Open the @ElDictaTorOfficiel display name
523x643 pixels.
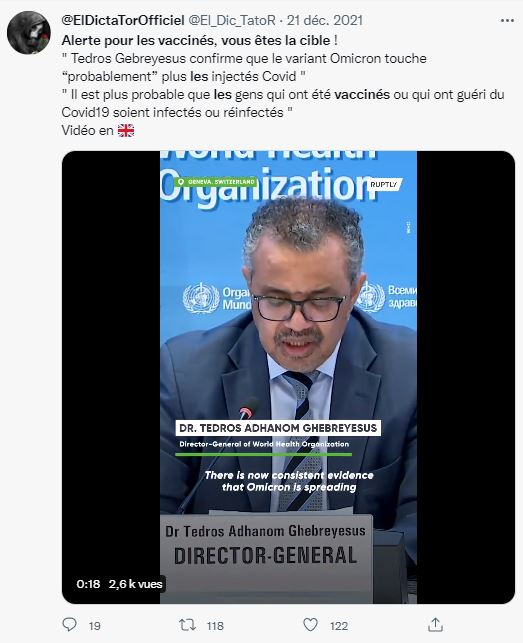(123, 20)
